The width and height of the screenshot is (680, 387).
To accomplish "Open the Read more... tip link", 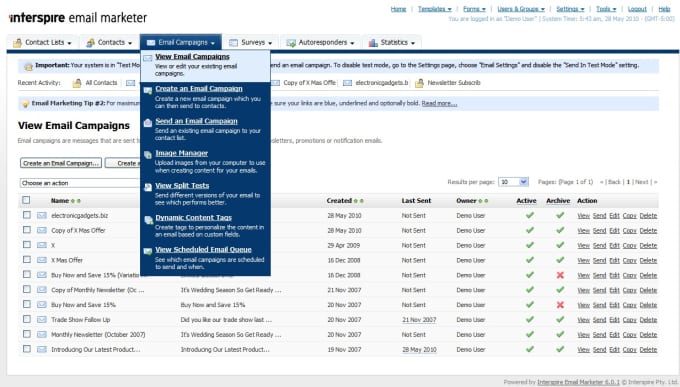I will coord(439,103).
